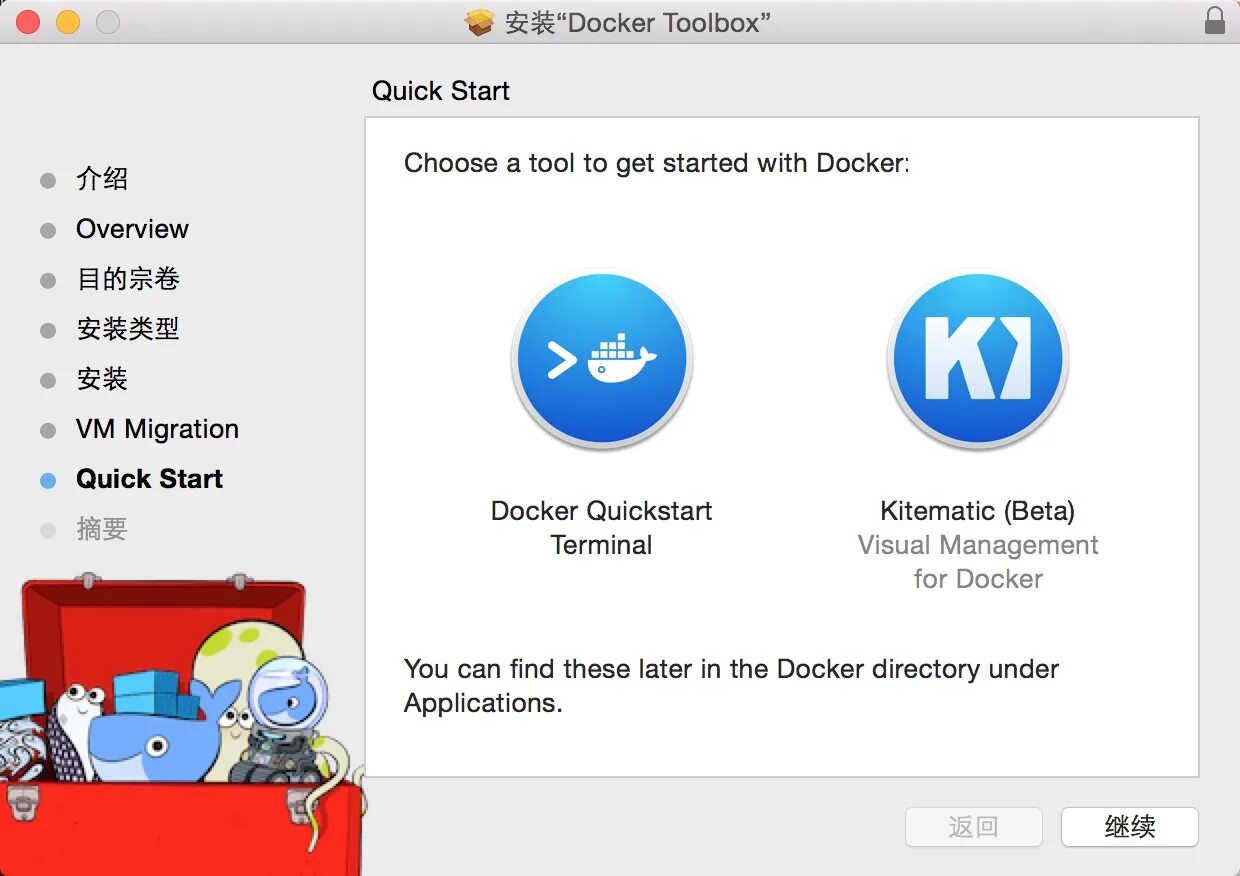Select the 摘要 step in the sidebar

[x=102, y=529]
